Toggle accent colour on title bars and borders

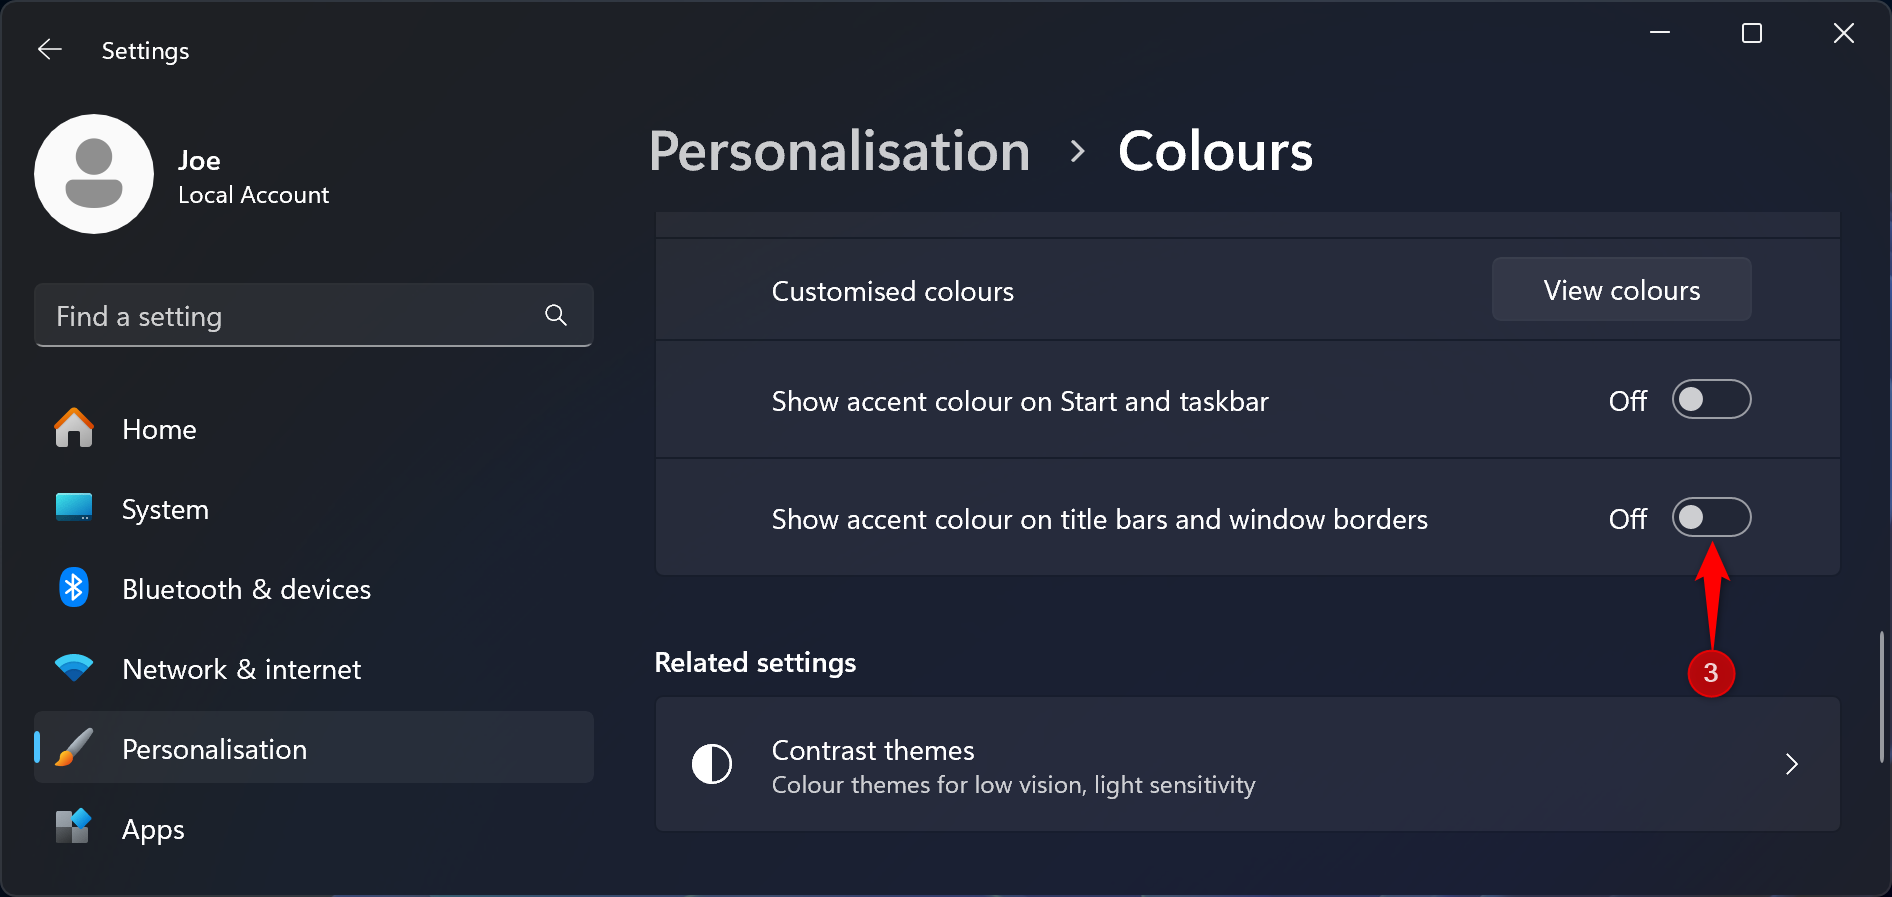click(1711, 518)
